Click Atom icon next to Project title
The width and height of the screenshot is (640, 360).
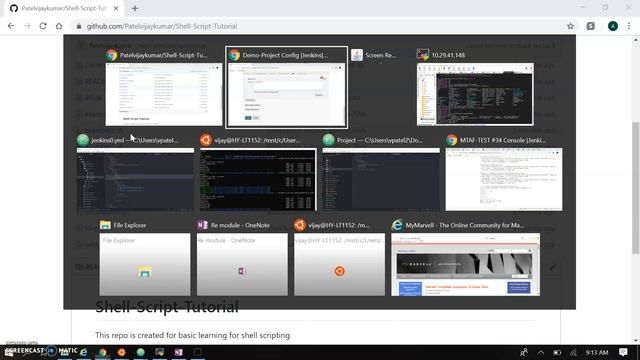(x=329, y=140)
